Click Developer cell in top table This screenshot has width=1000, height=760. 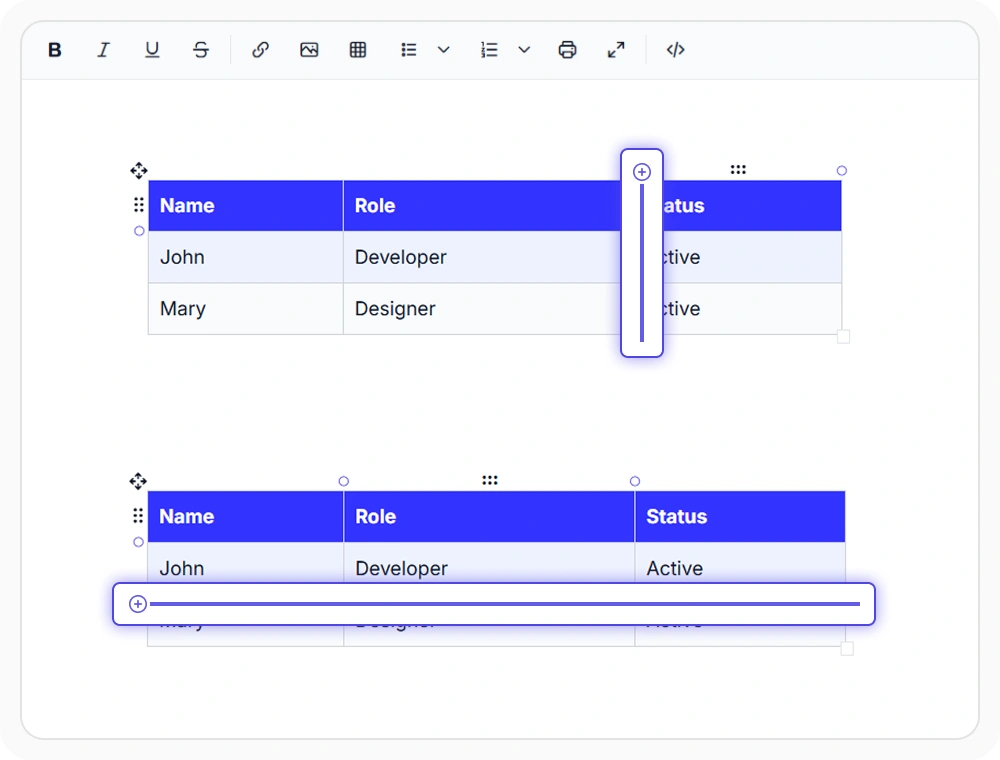pyautogui.click(x=482, y=257)
